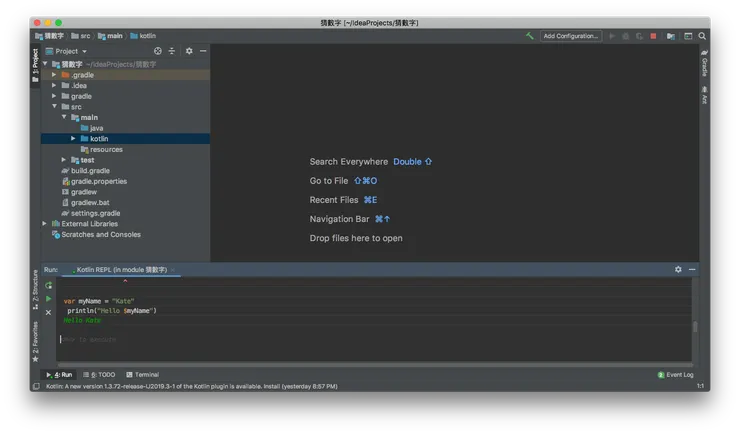
Task: Click the Run panel vertical scrollbar
Action: (695, 326)
